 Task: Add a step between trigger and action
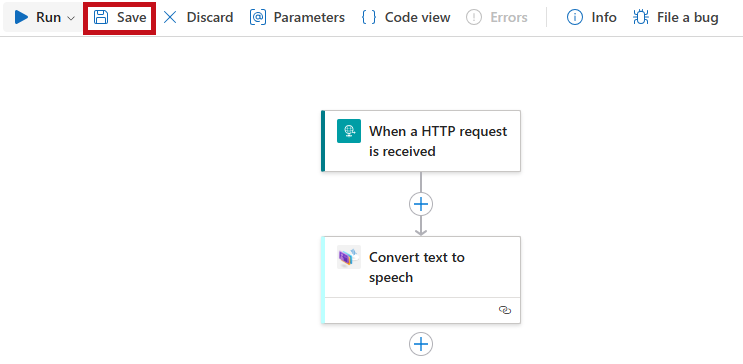421,204
